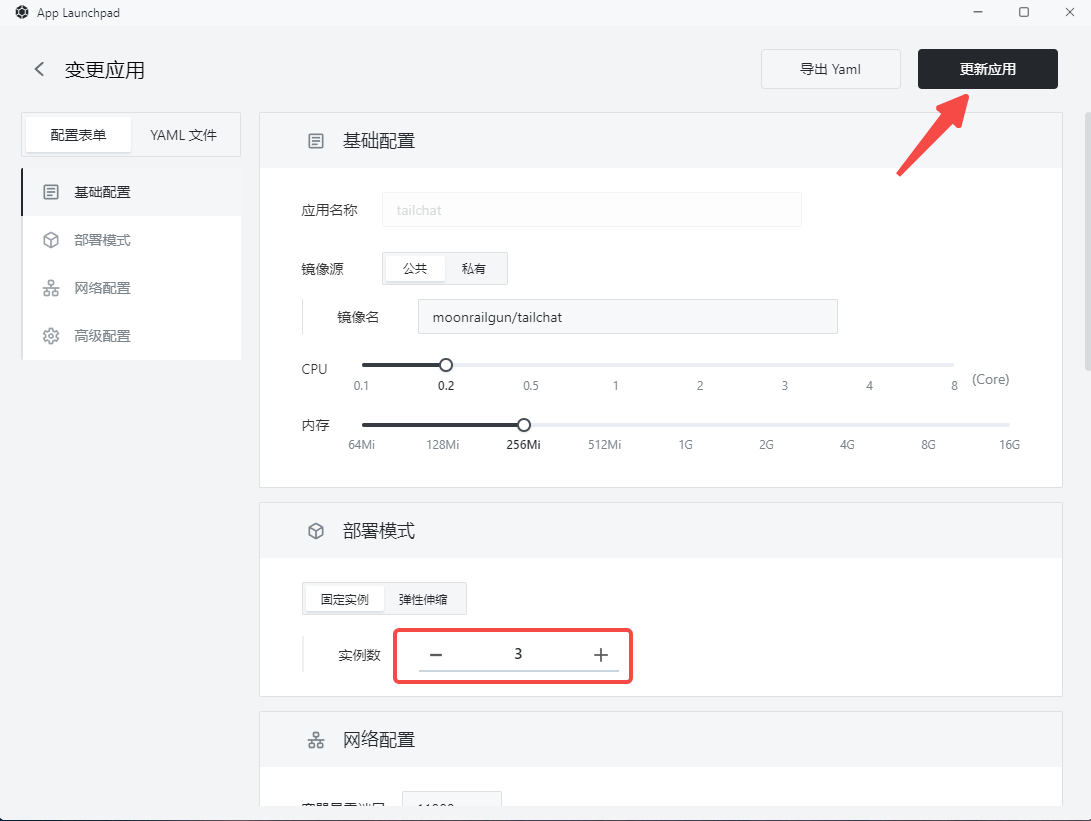Click the 应用名称 input field
This screenshot has width=1091, height=821.
pos(591,210)
